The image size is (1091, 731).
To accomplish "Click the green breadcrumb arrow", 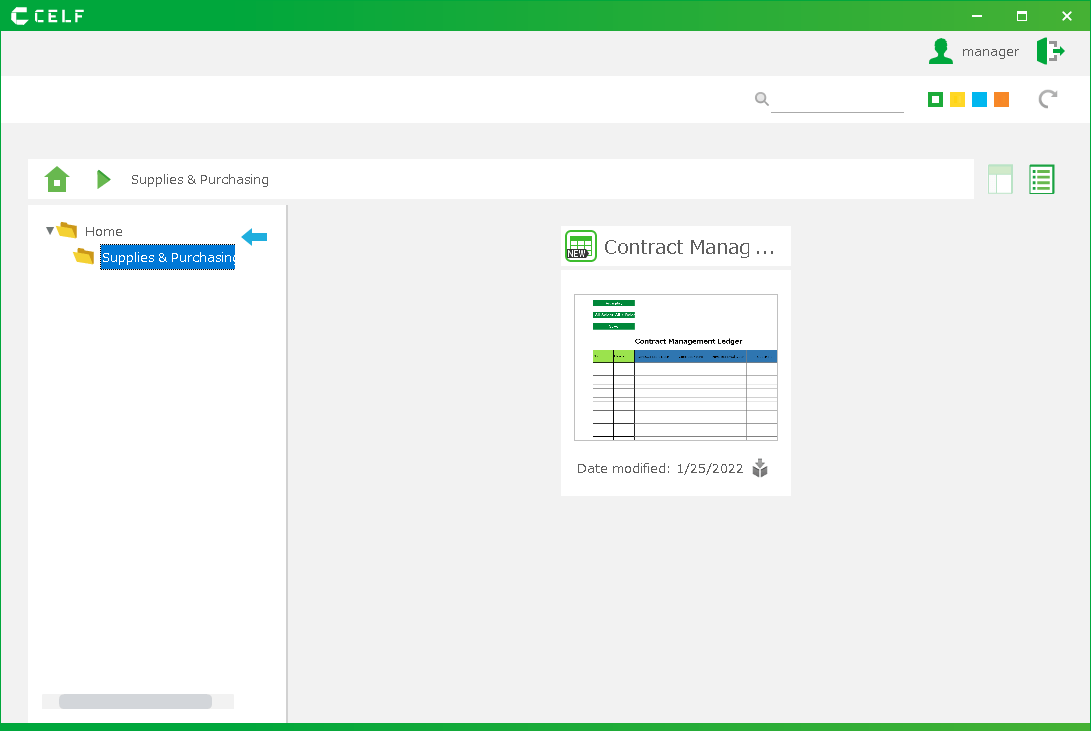I will pos(103,179).
